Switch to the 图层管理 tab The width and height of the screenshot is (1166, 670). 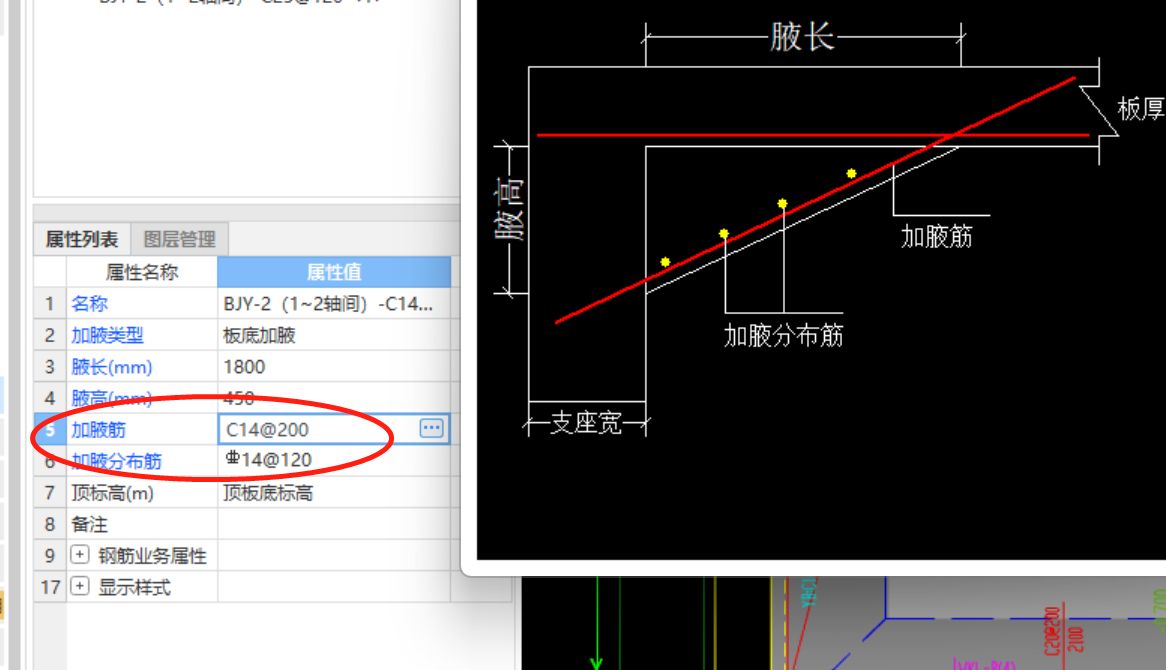[x=179, y=239]
